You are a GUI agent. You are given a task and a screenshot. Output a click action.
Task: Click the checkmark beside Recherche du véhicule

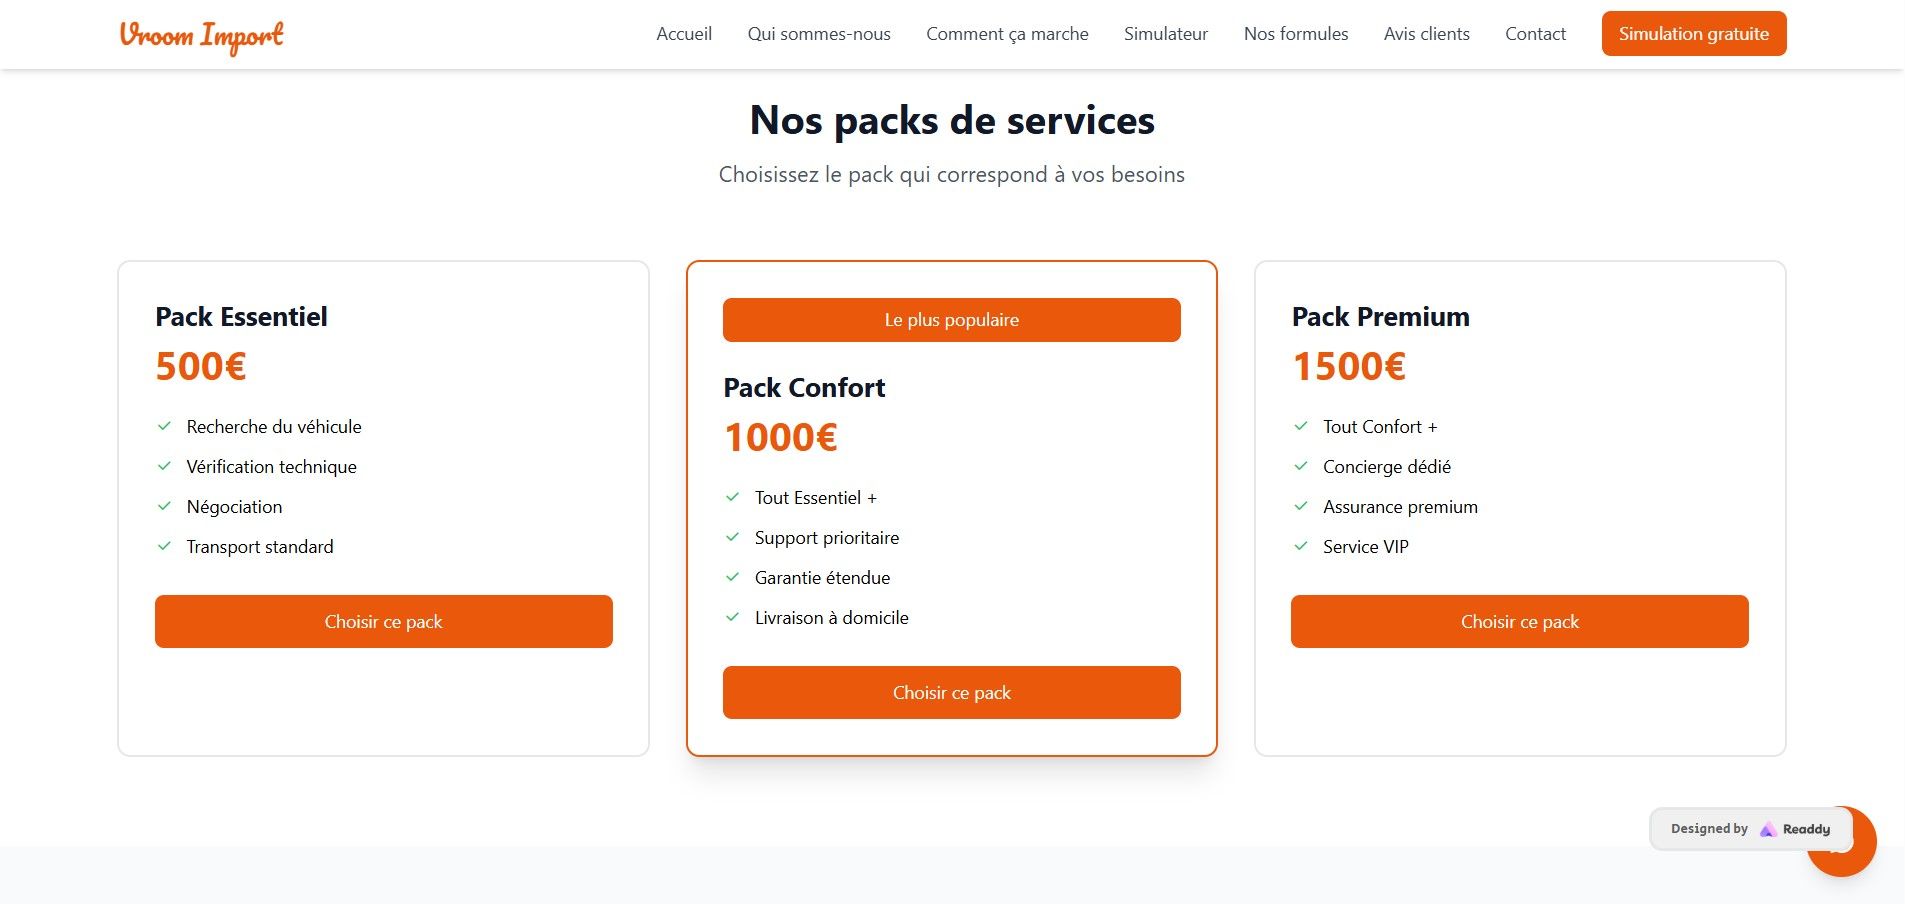click(165, 426)
